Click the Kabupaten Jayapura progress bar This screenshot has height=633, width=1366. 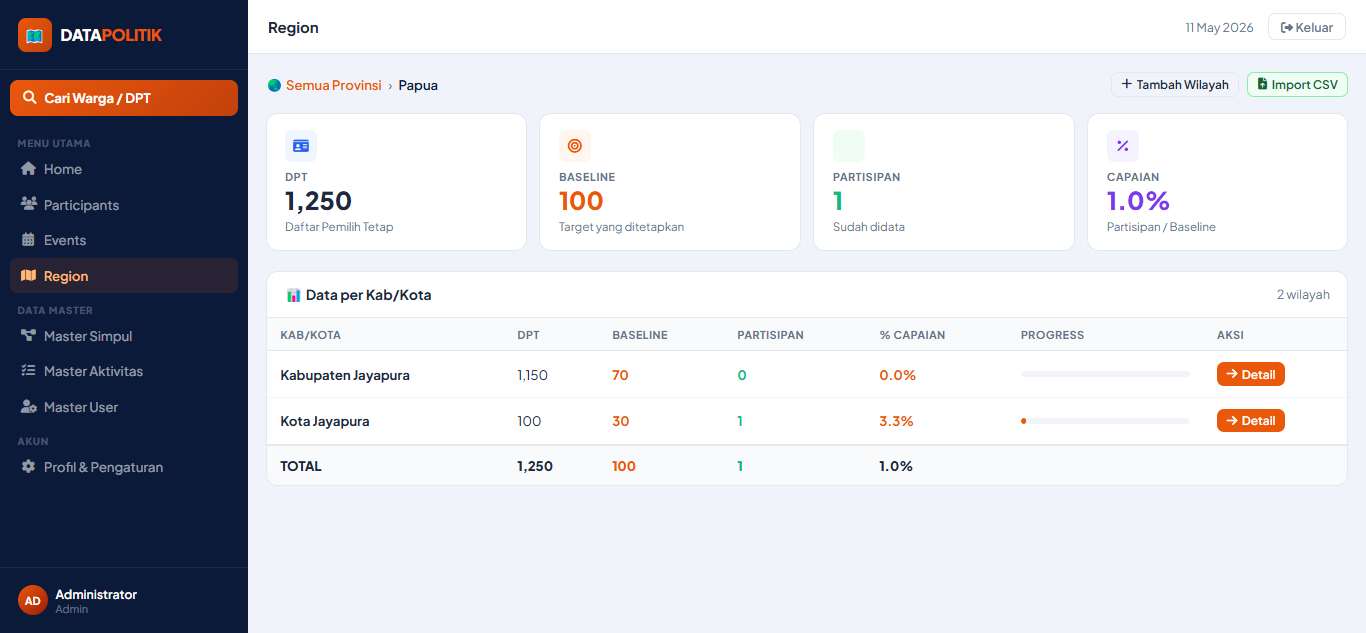1105,374
